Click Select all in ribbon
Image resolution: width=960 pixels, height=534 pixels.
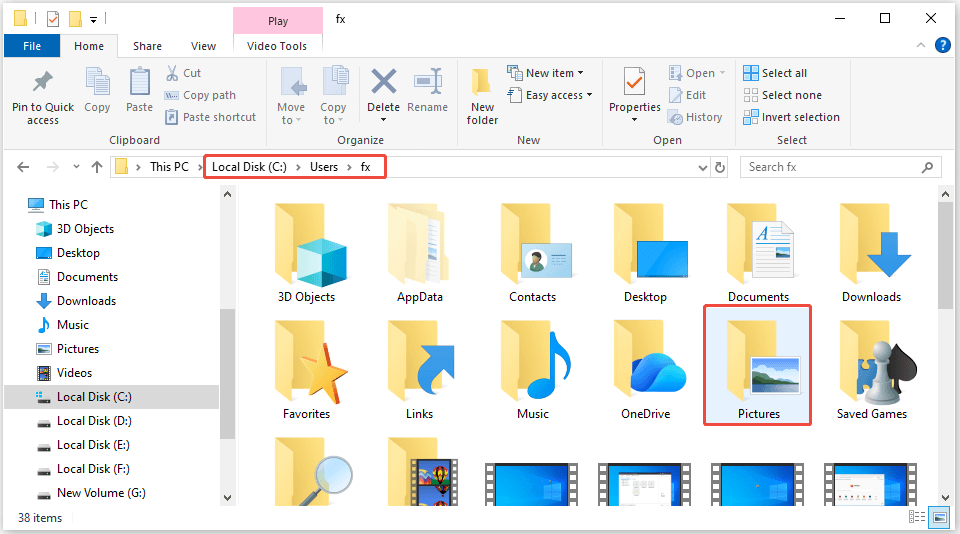click(x=775, y=73)
